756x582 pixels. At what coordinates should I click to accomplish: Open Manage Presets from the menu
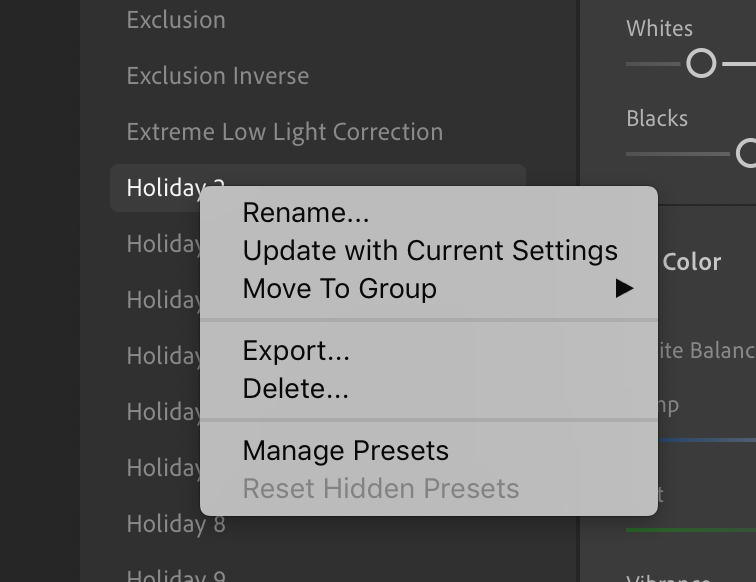[345, 451]
